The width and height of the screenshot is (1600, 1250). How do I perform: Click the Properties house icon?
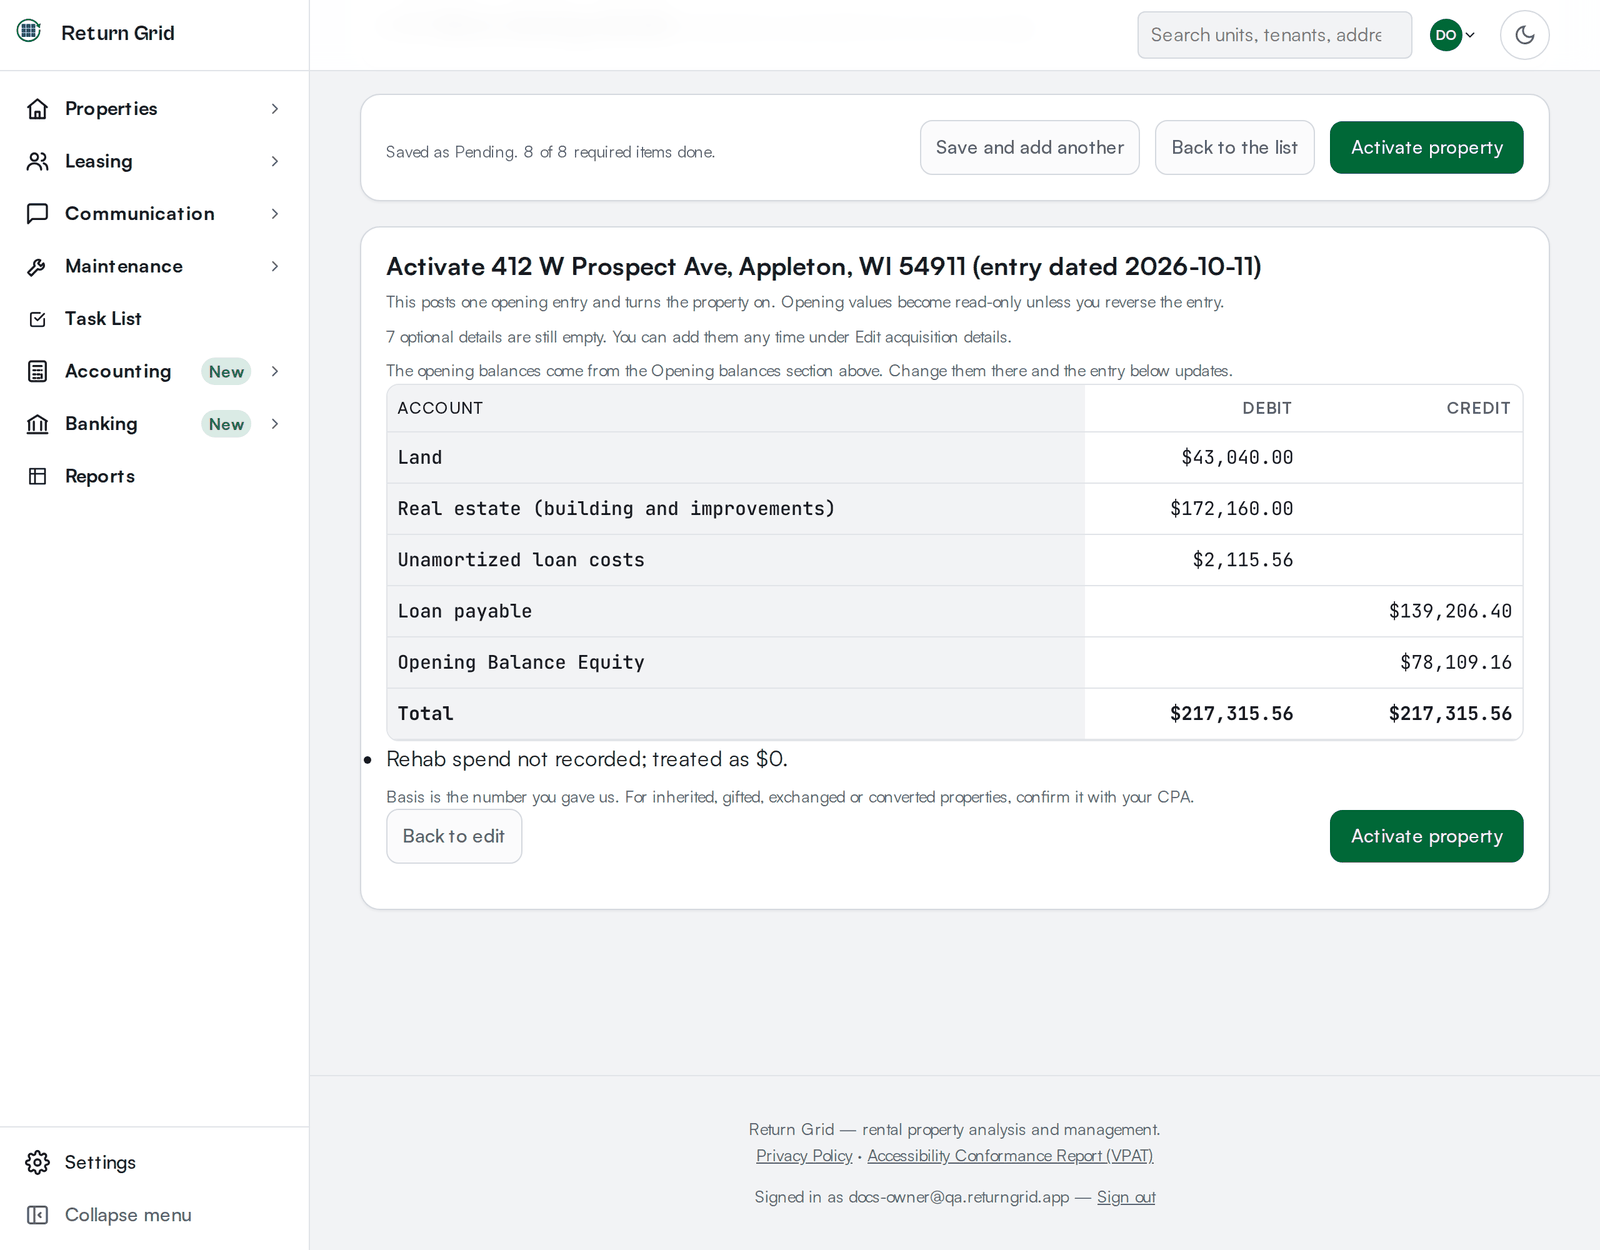pyautogui.click(x=38, y=109)
